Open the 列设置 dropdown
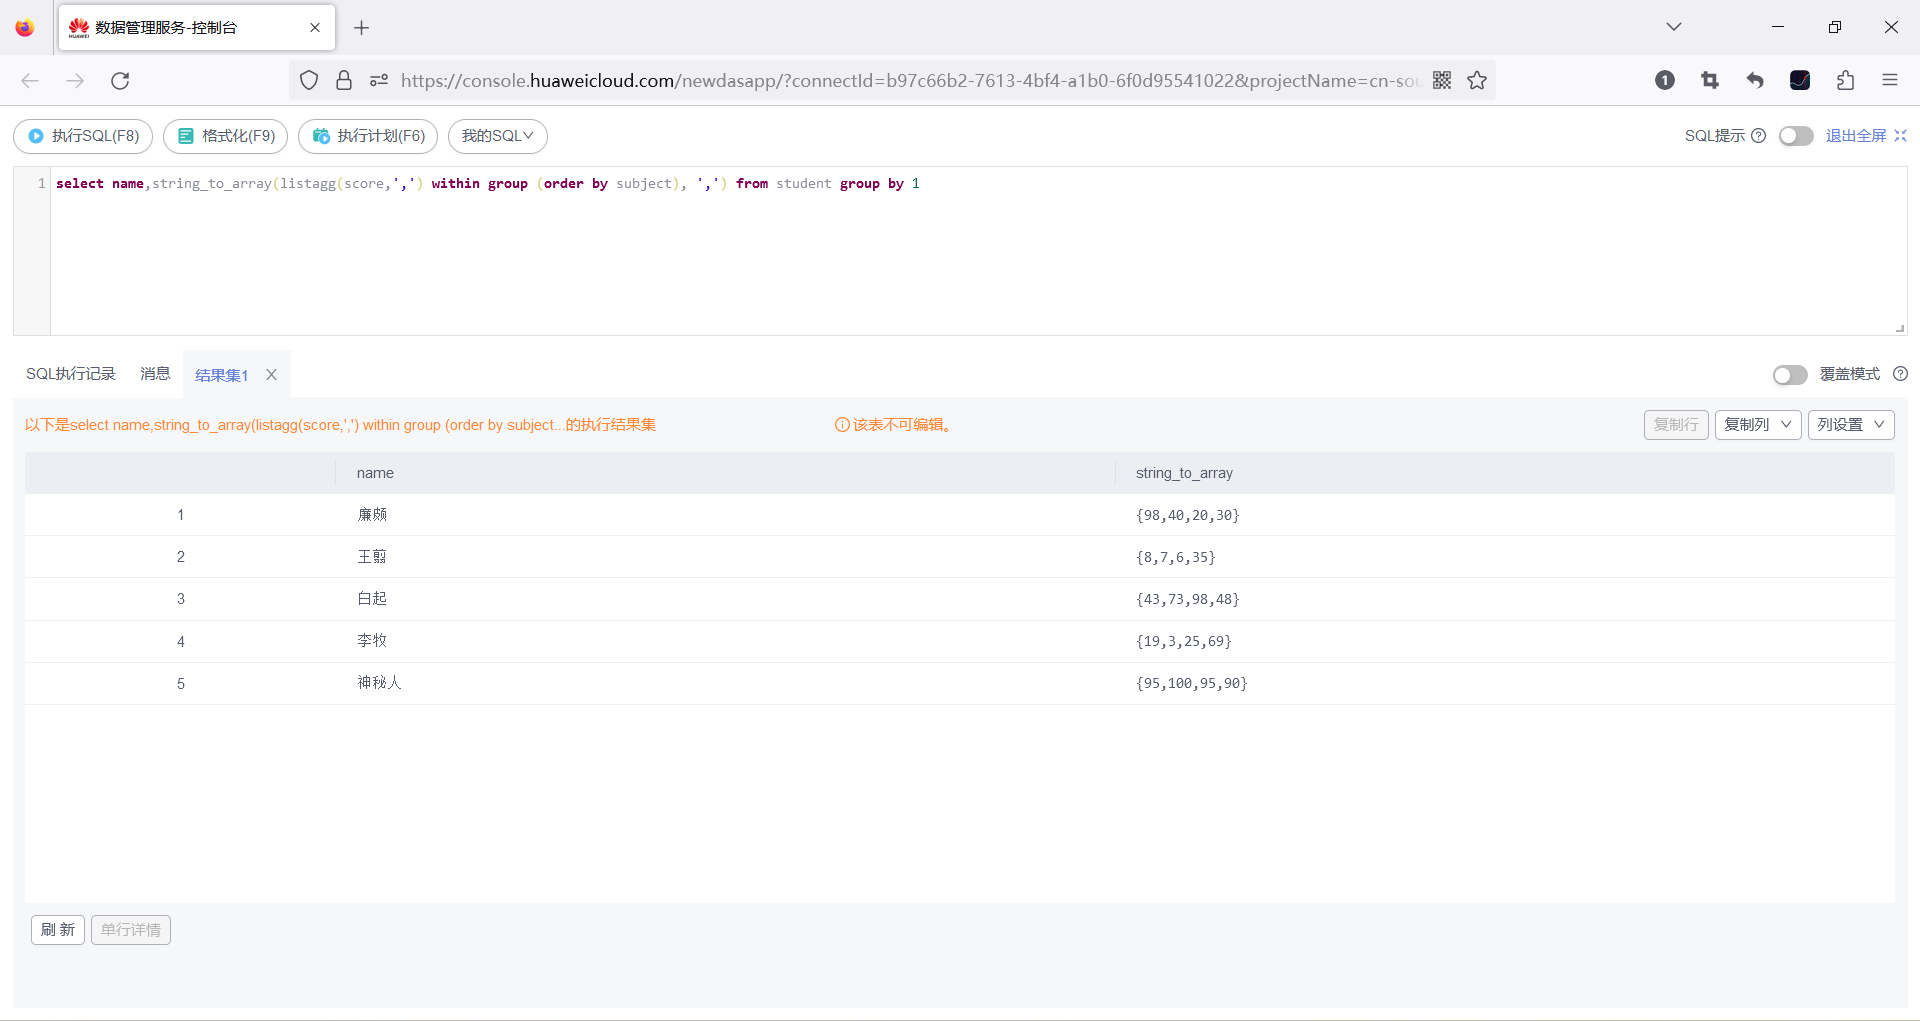 pyautogui.click(x=1851, y=425)
